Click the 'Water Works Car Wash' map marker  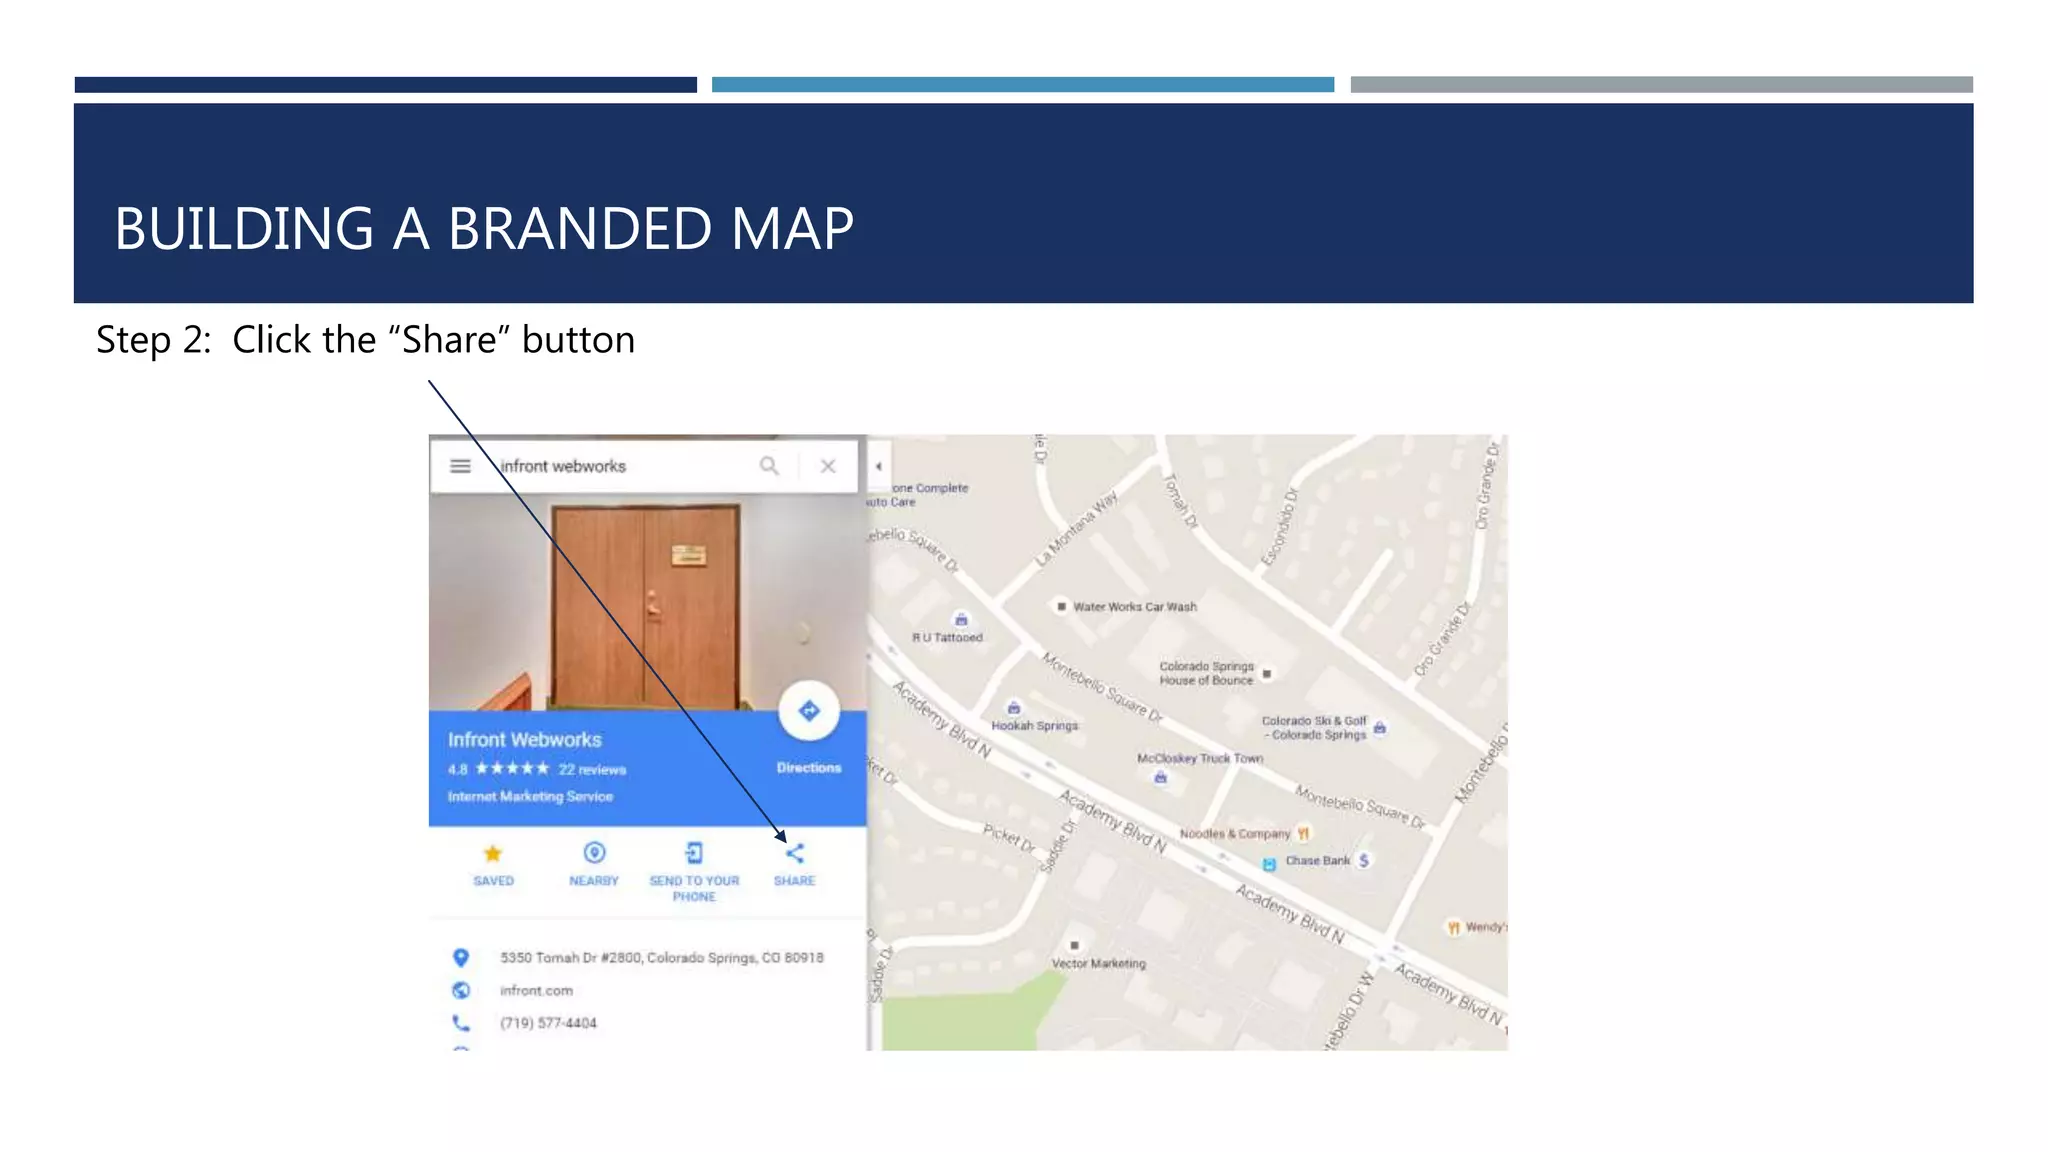pyautogui.click(x=1061, y=606)
